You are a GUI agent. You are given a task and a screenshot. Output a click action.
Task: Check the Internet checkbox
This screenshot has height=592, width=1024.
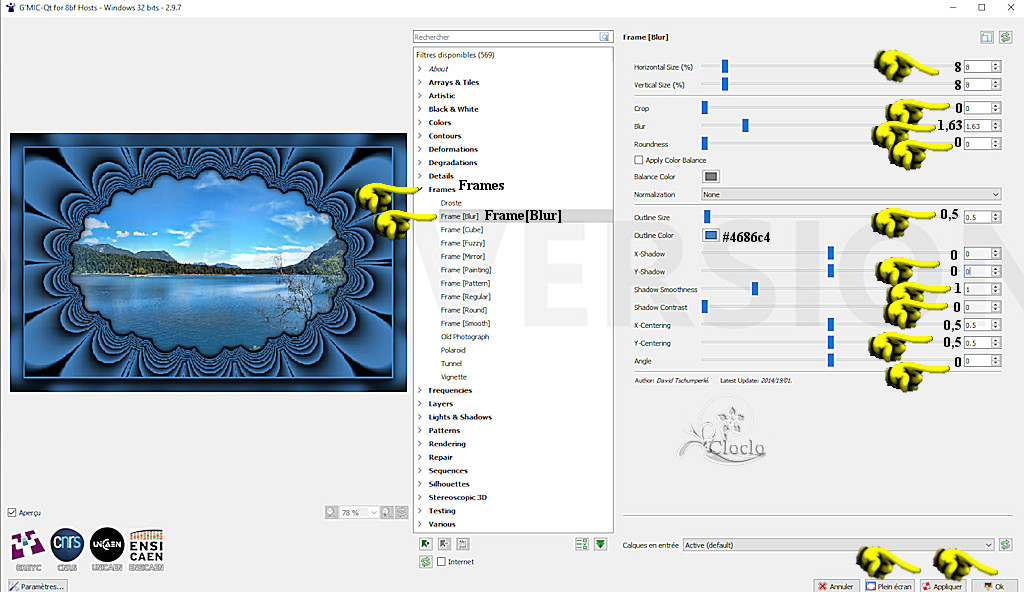[x=441, y=562]
